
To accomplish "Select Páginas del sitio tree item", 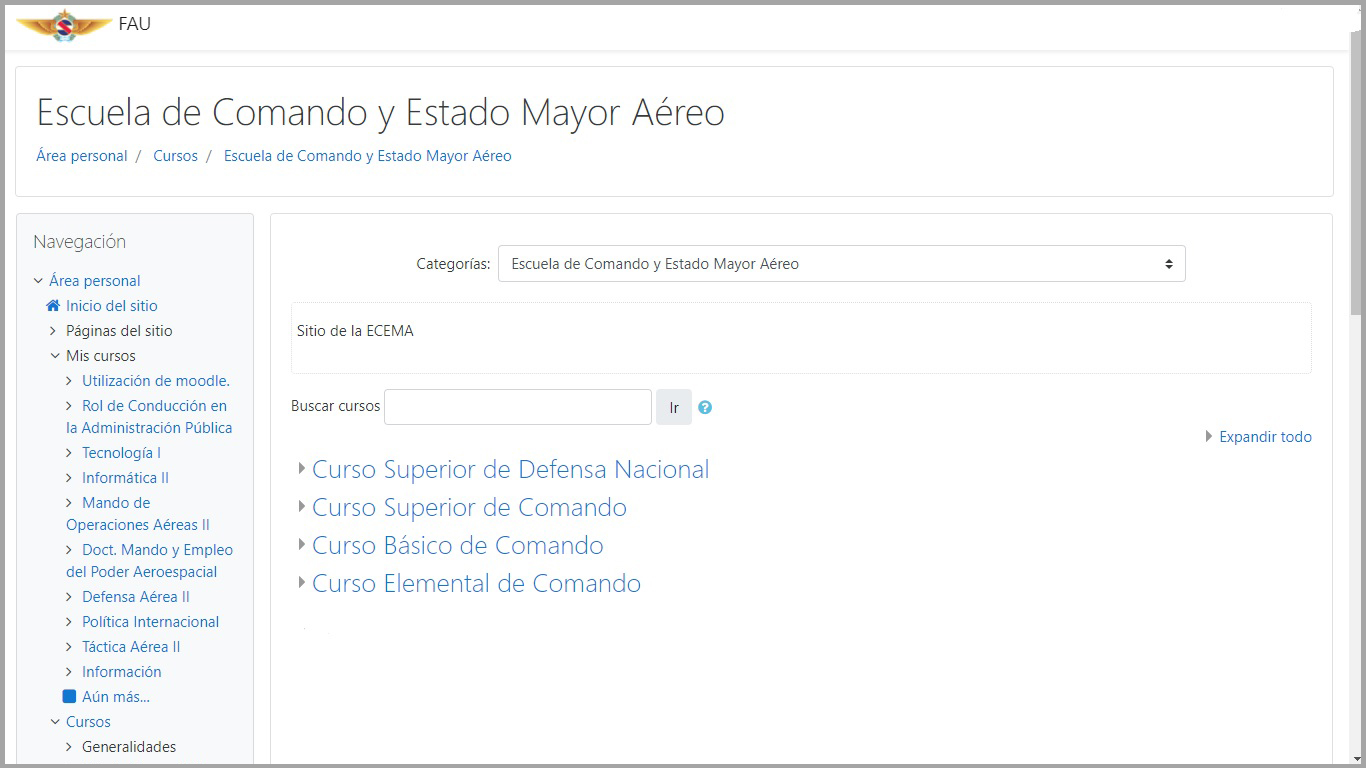I will pyautogui.click(x=119, y=331).
